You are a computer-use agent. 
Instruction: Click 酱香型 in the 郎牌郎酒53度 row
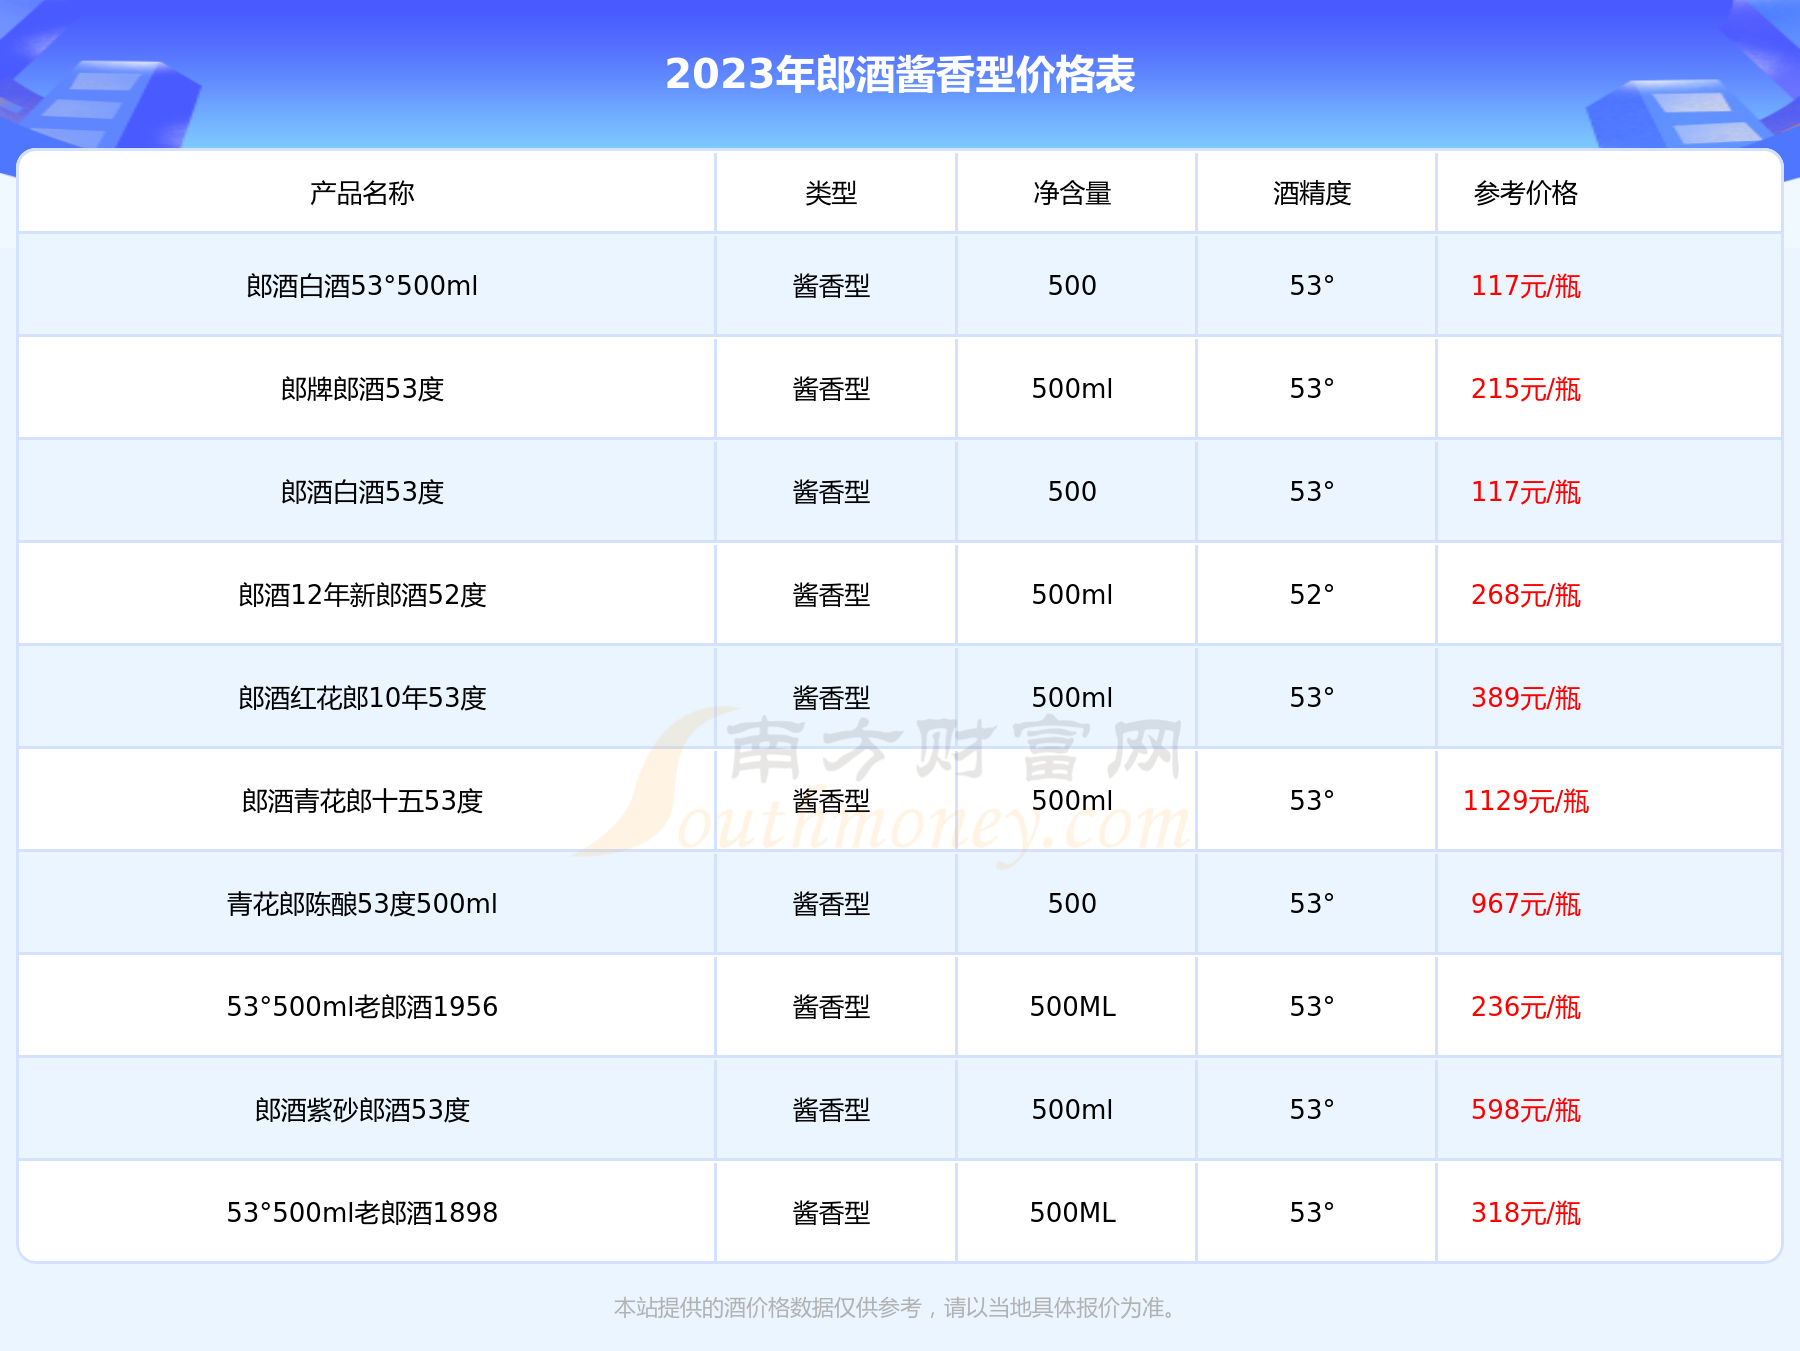pyautogui.click(x=832, y=389)
